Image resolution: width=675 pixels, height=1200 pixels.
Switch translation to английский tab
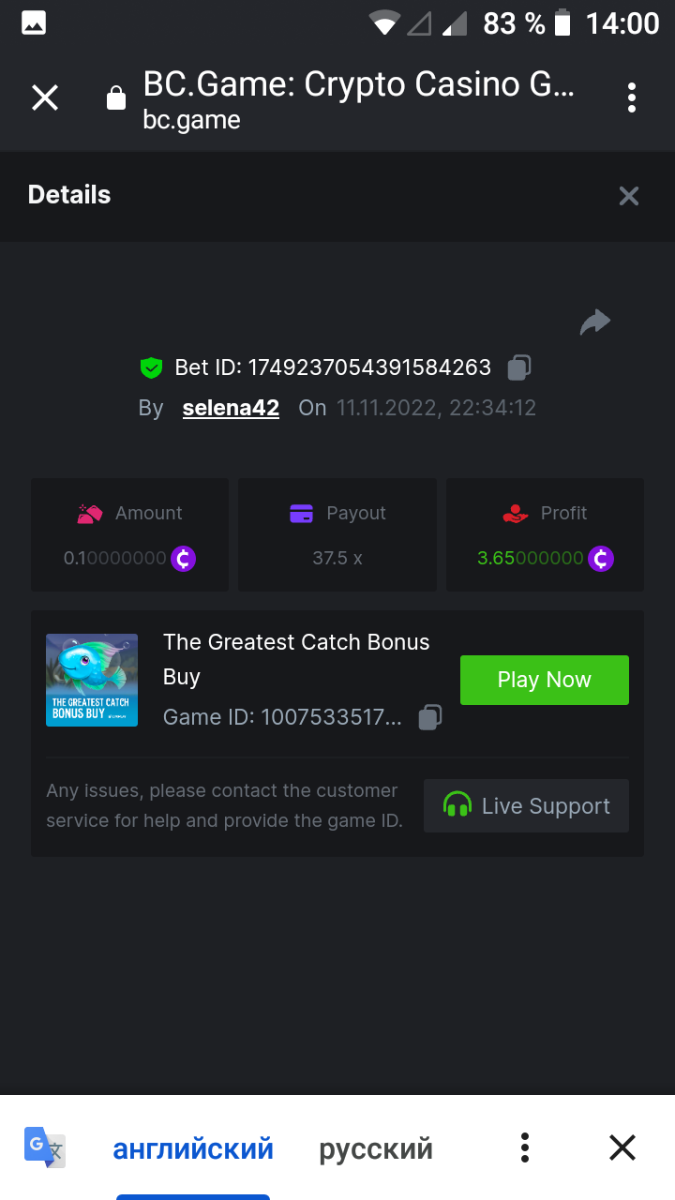coord(193,1149)
